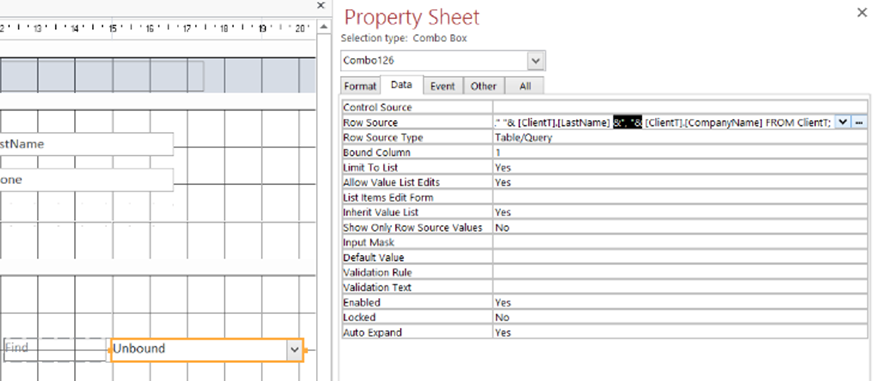Viewport: 878px width, 381px height.
Task: Click Show Only Row Source Values No value
Action: [x=680, y=227]
